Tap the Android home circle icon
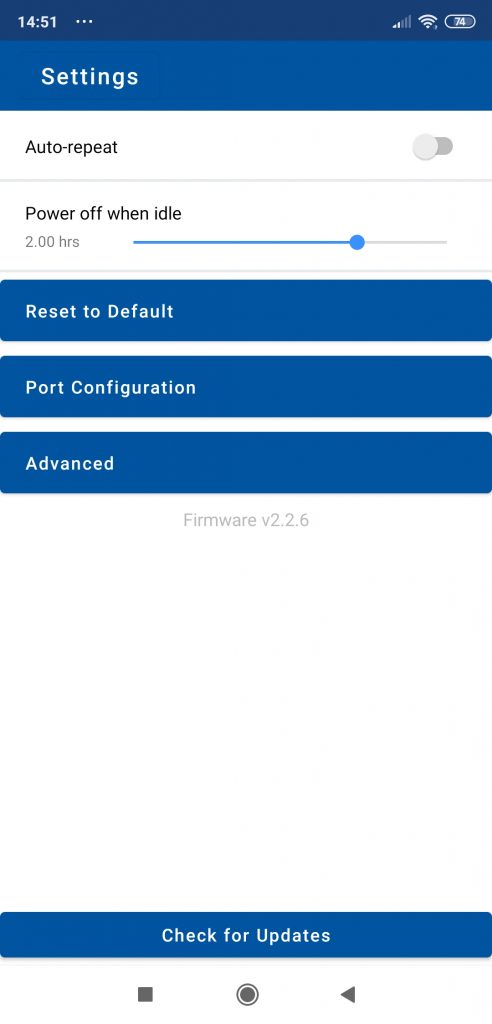The height and width of the screenshot is (1024, 492). click(x=247, y=995)
